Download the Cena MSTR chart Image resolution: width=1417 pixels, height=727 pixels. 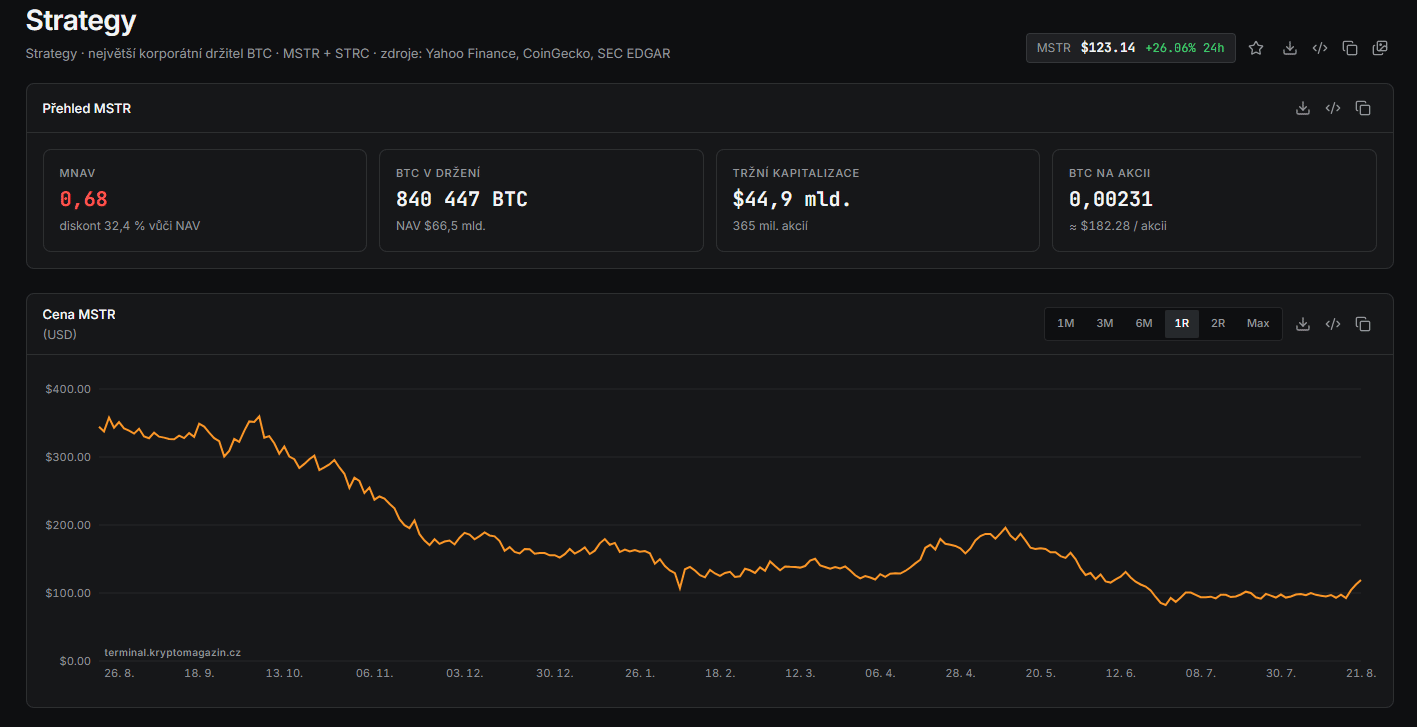point(1303,324)
